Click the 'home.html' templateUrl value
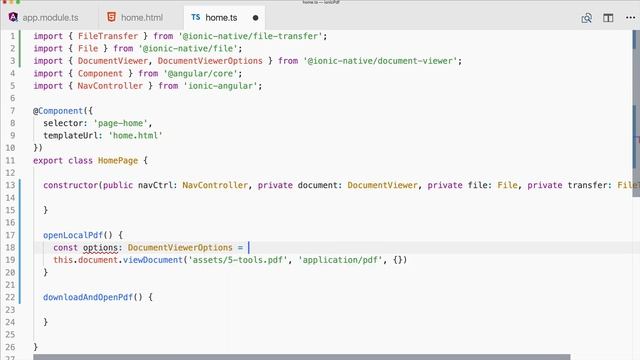Viewport: 640px width, 360px height. [x=135, y=136]
